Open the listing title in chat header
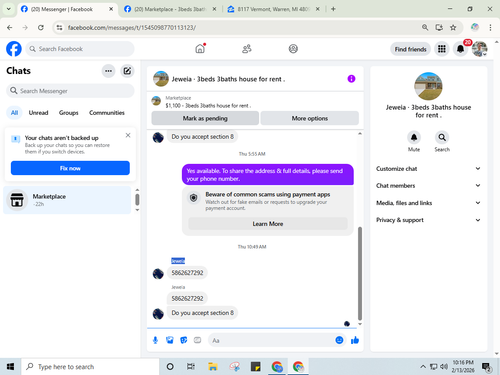 pyautogui.click(x=228, y=79)
